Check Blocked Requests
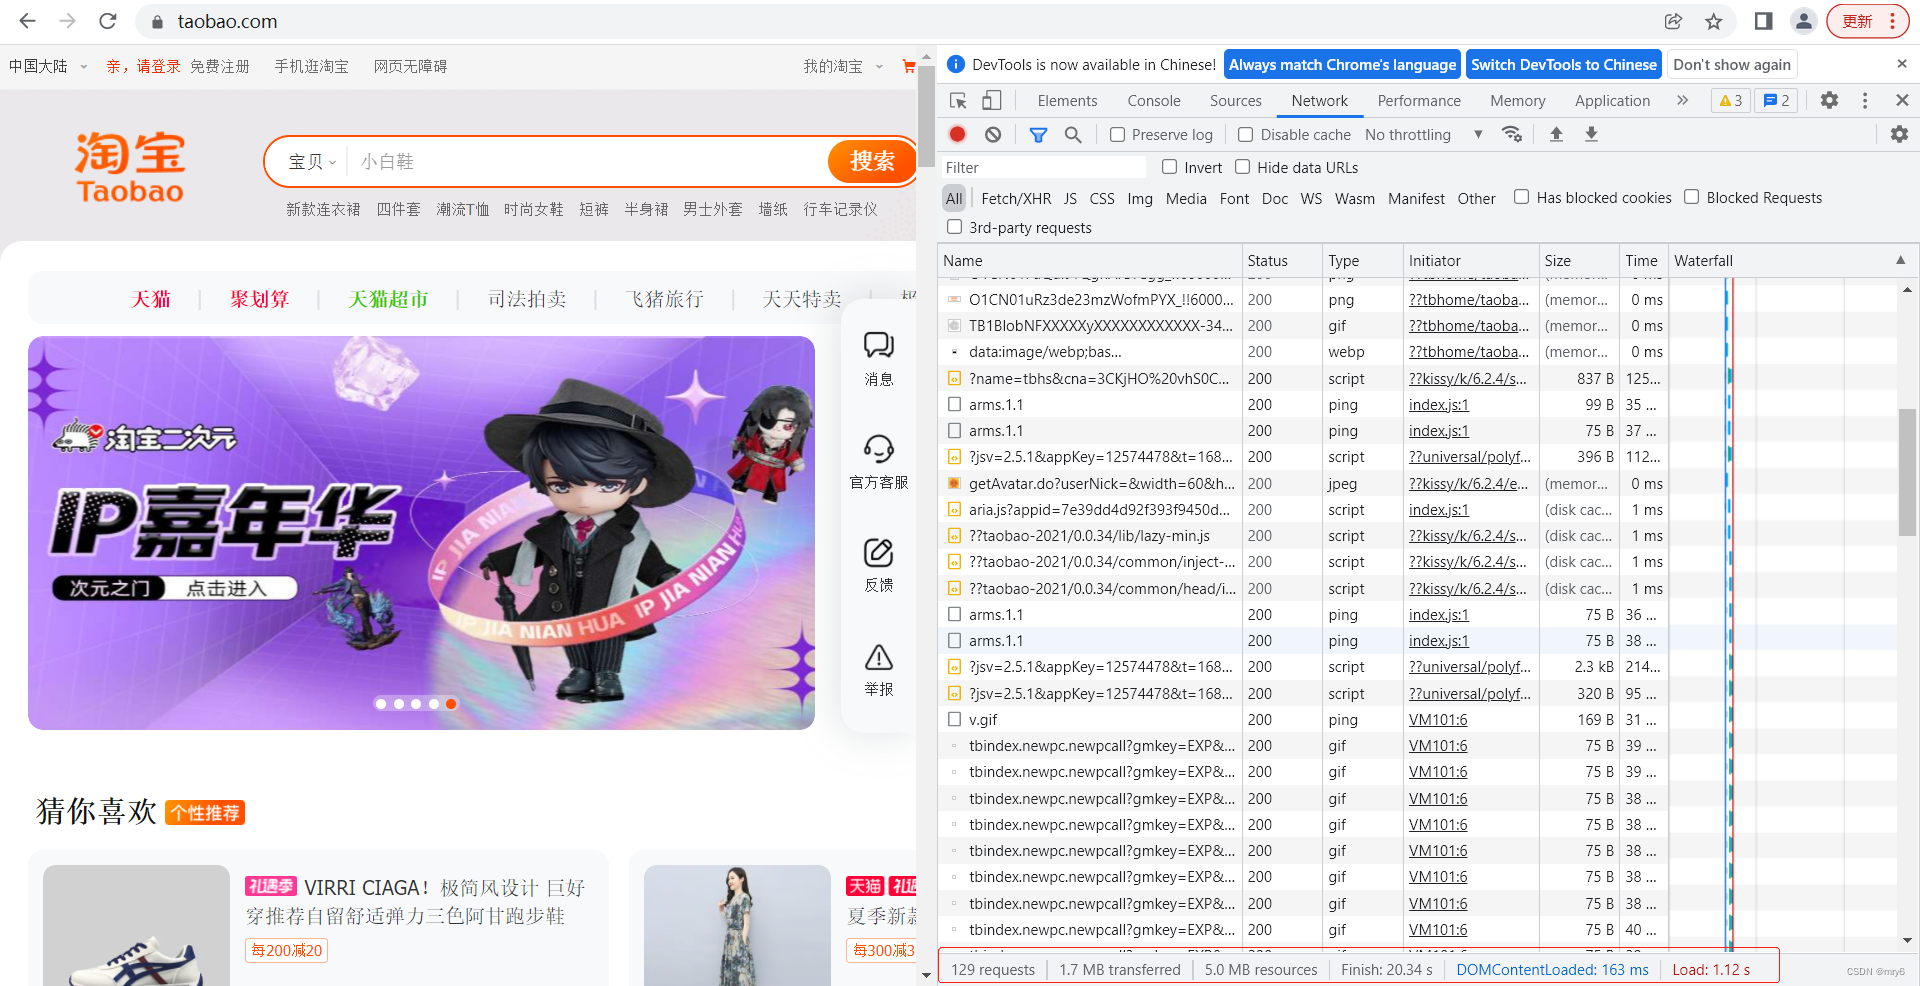Screen dimensions: 1920x986 point(1691,197)
